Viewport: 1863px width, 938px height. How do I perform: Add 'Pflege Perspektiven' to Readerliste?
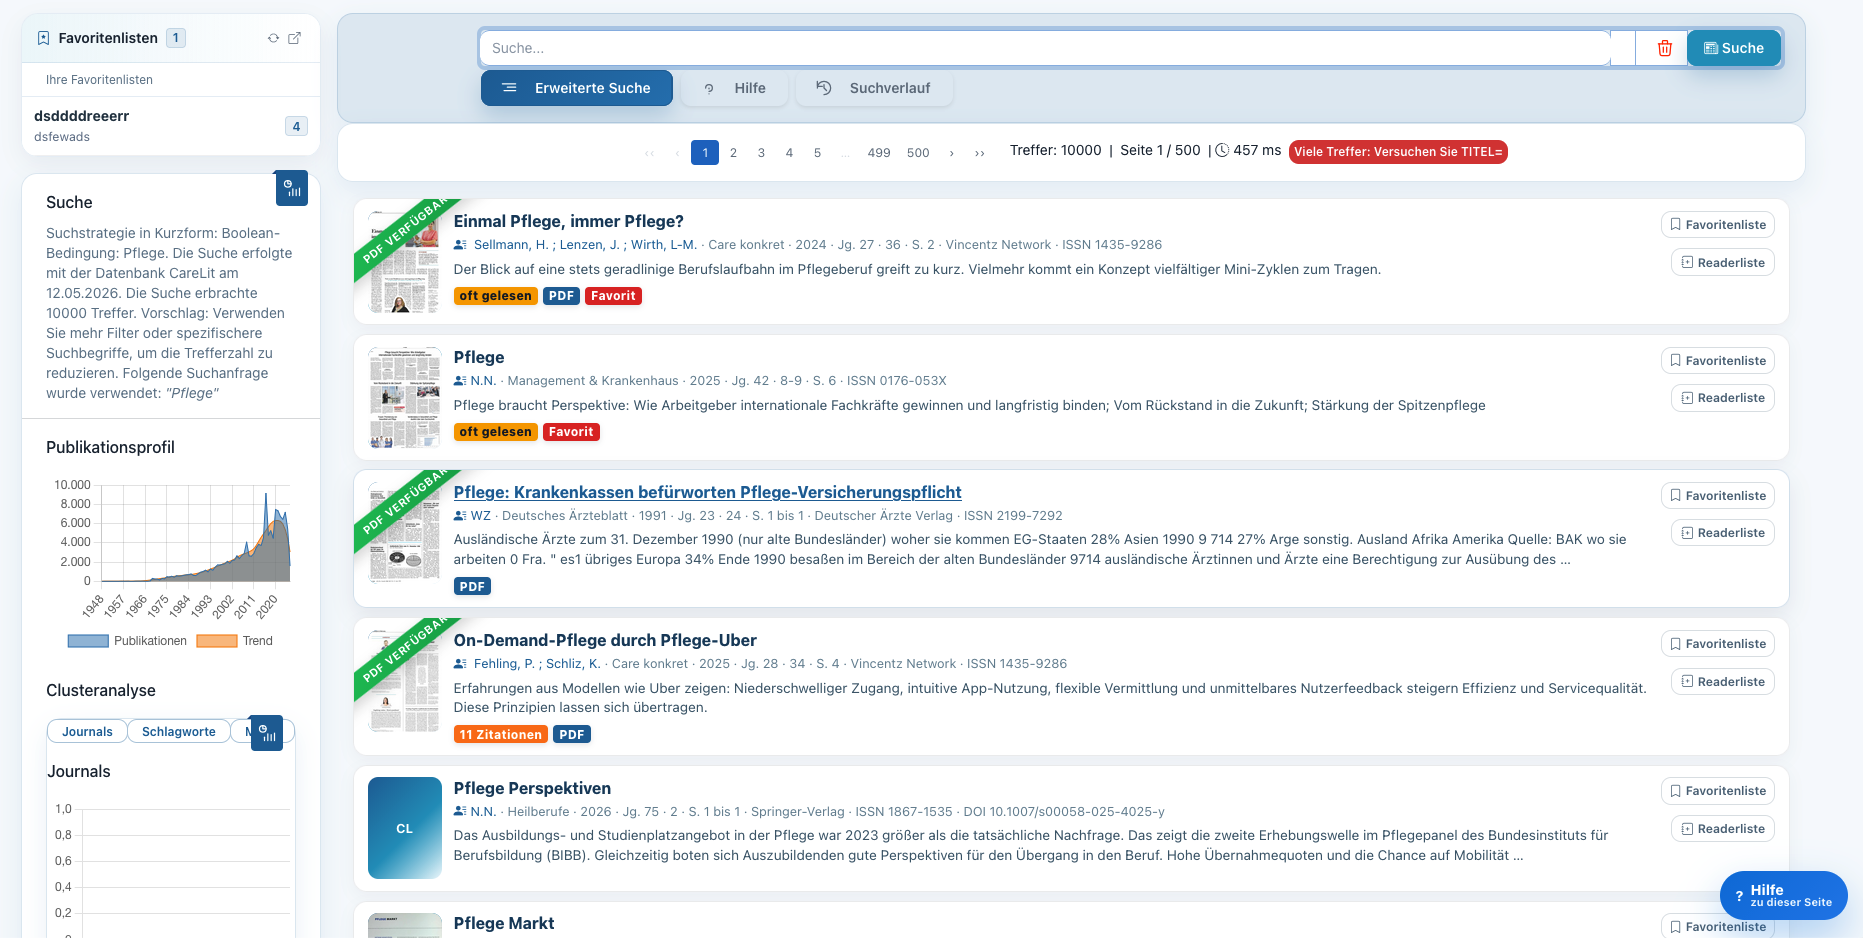point(1723,829)
